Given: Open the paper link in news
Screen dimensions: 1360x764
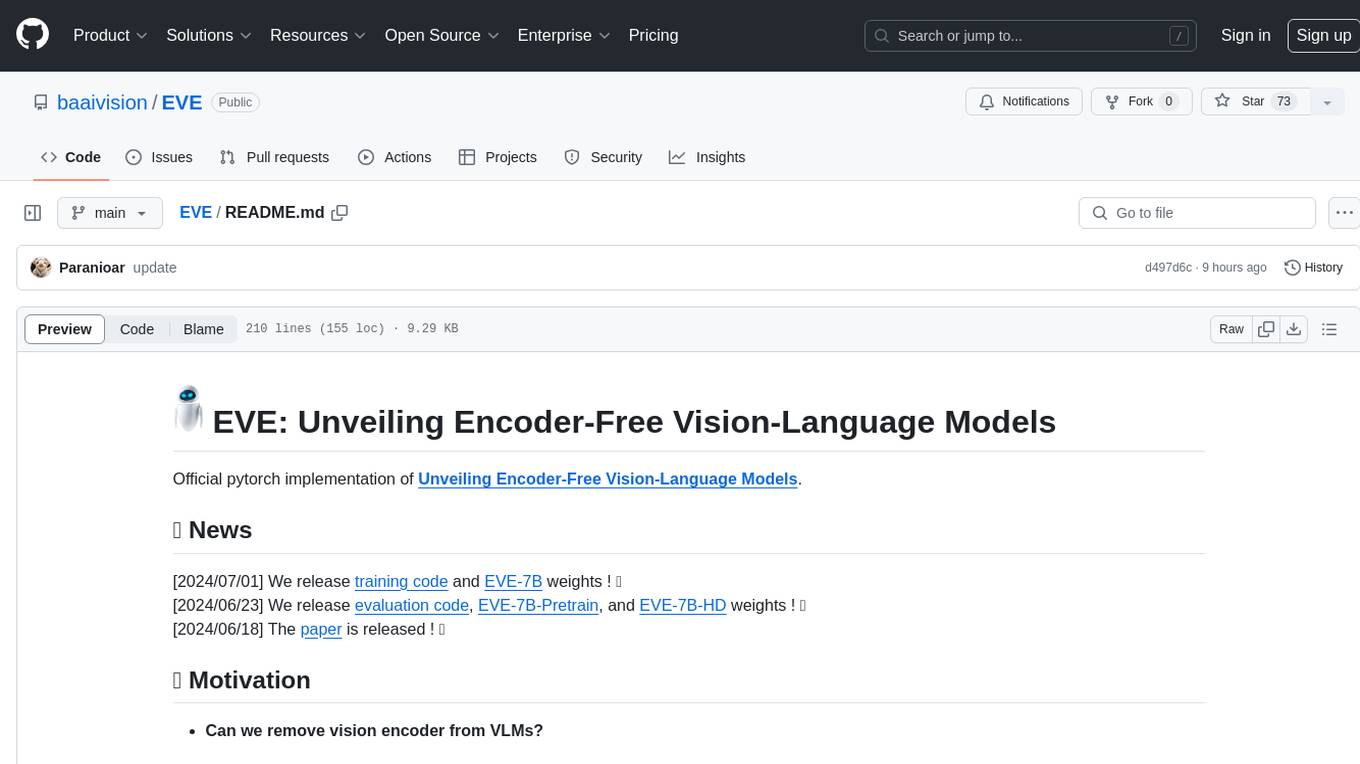Looking at the screenshot, I should (321, 629).
